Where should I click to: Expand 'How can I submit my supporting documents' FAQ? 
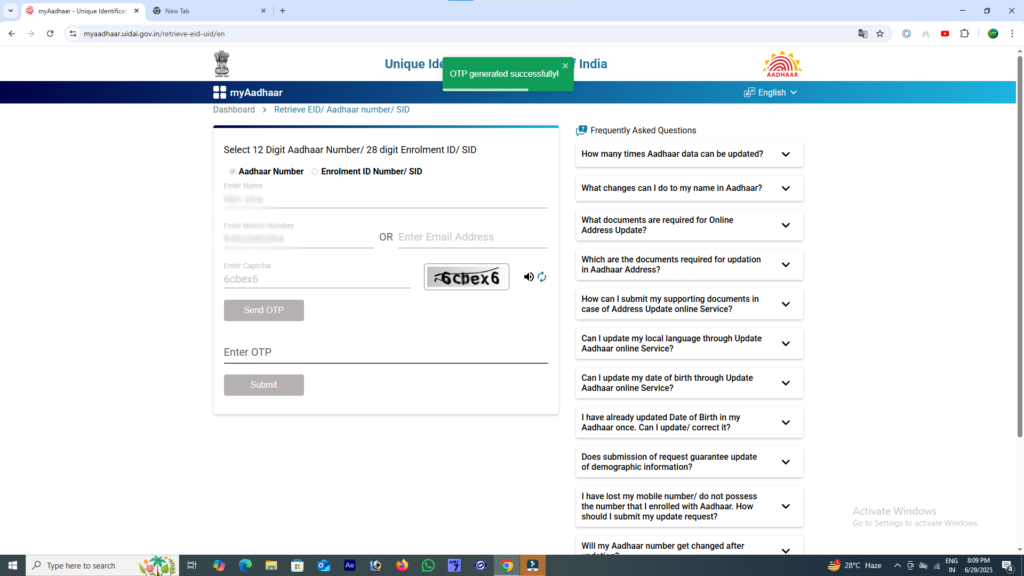[689, 304]
